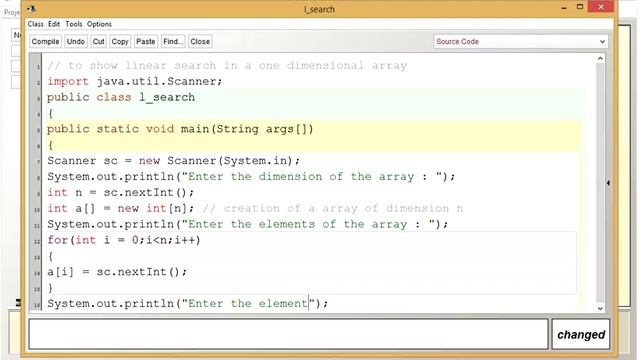Screen dimensions: 640x360
Task: Click the line 'public static void main(String args[])'
Action: point(180,129)
